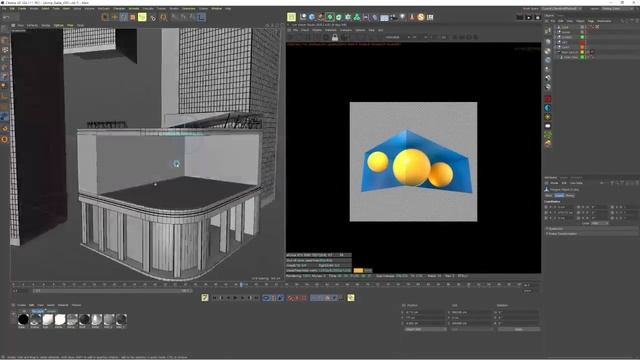Toggle the X axis lock in top toolbar

click(x=174, y=17)
